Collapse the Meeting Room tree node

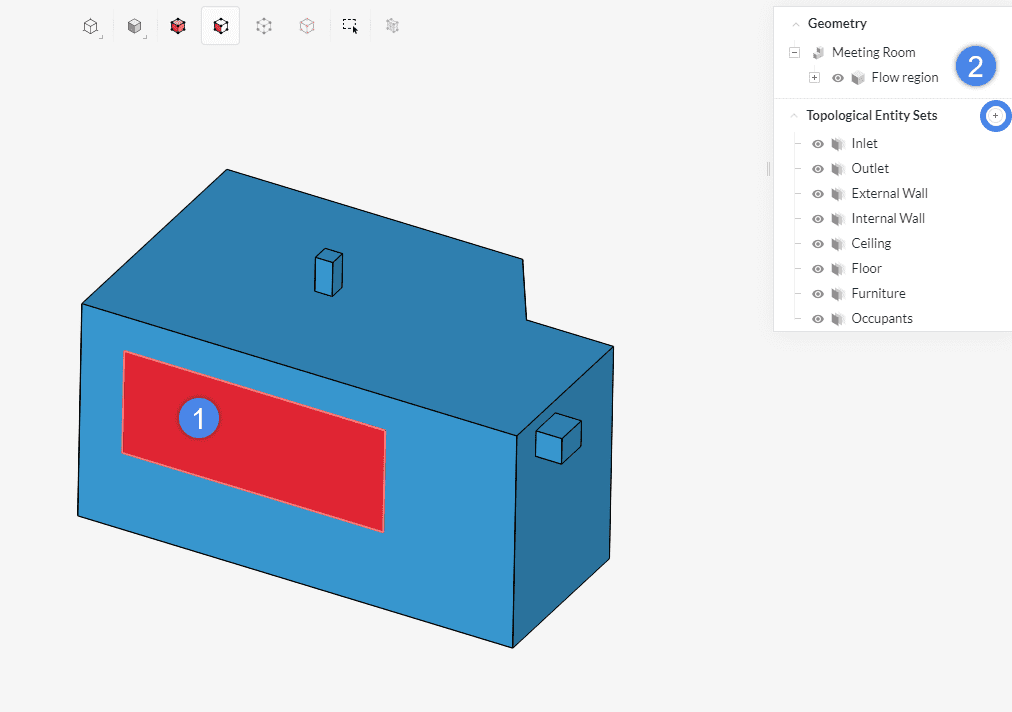point(793,52)
